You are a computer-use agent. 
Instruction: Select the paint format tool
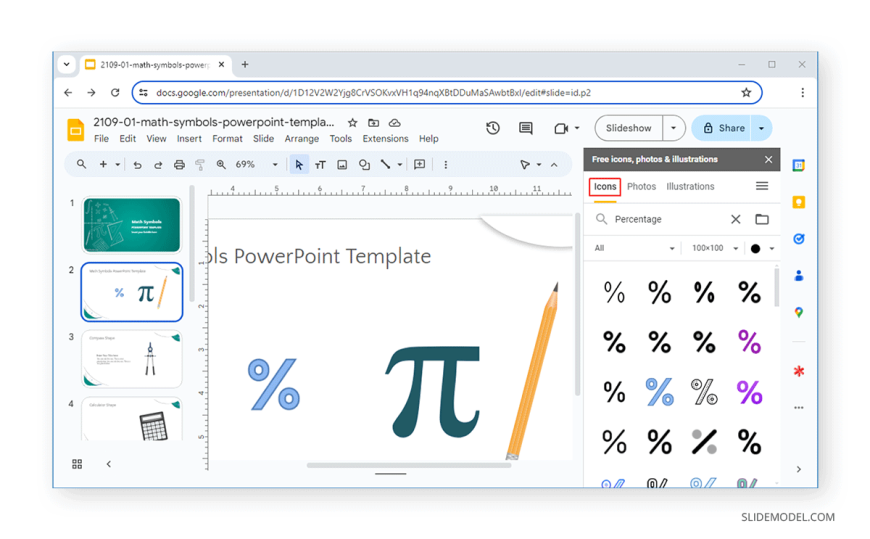pos(200,165)
